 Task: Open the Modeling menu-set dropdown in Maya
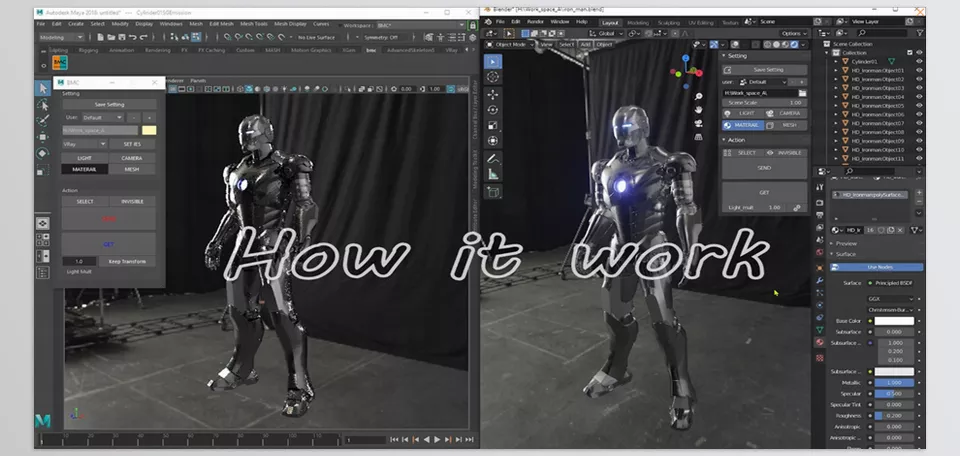(61, 37)
